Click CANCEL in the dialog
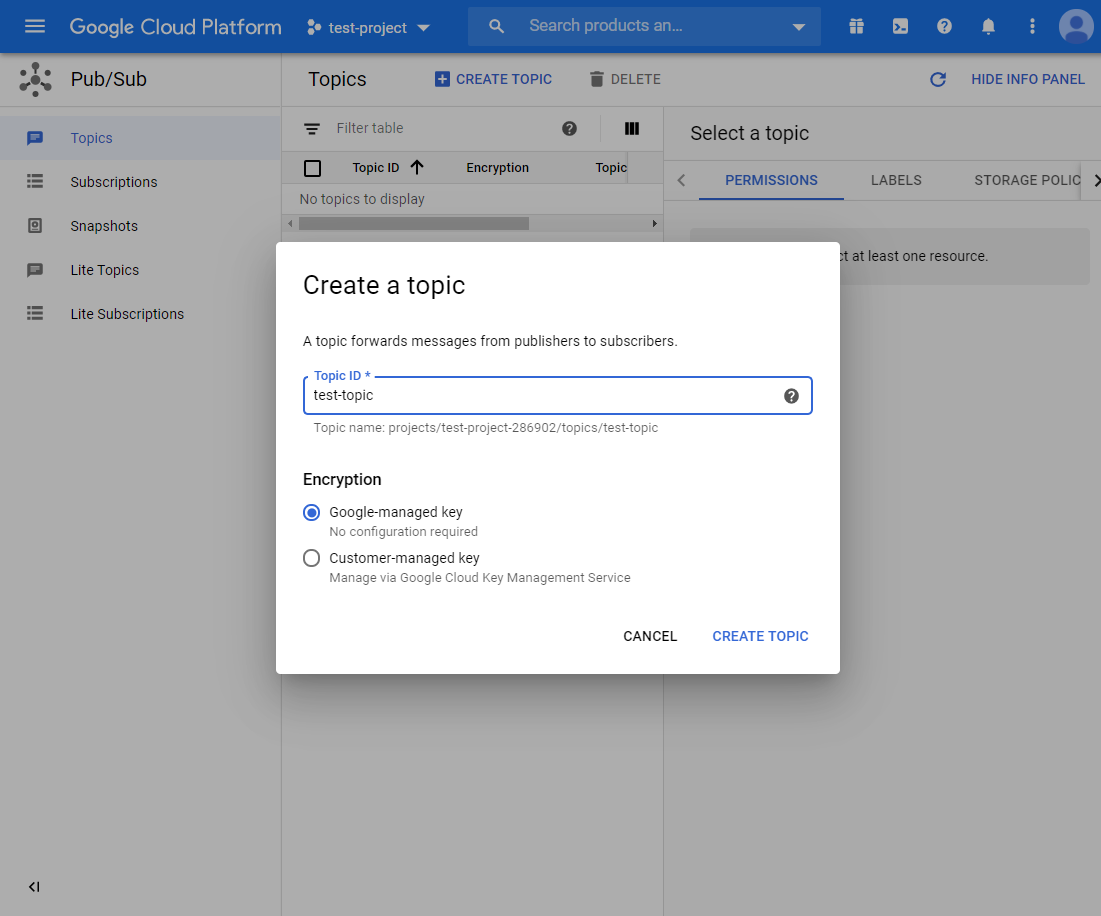Viewport: 1101px width, 916px height. pyautogui.click(x=650, y=637)
